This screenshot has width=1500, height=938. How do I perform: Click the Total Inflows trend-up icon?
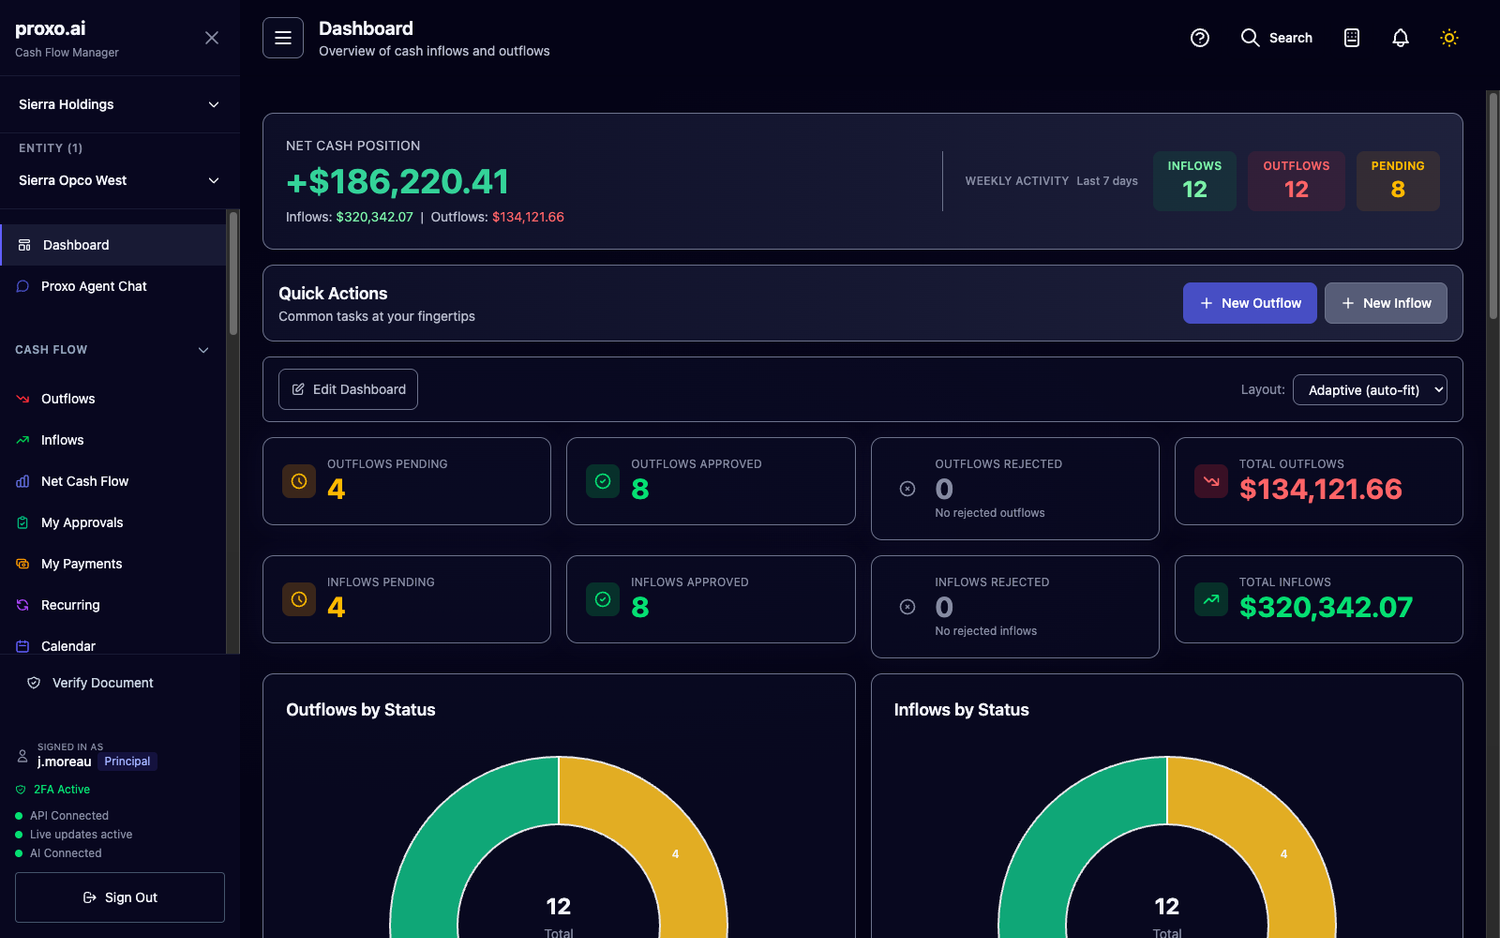[1211, 599]
